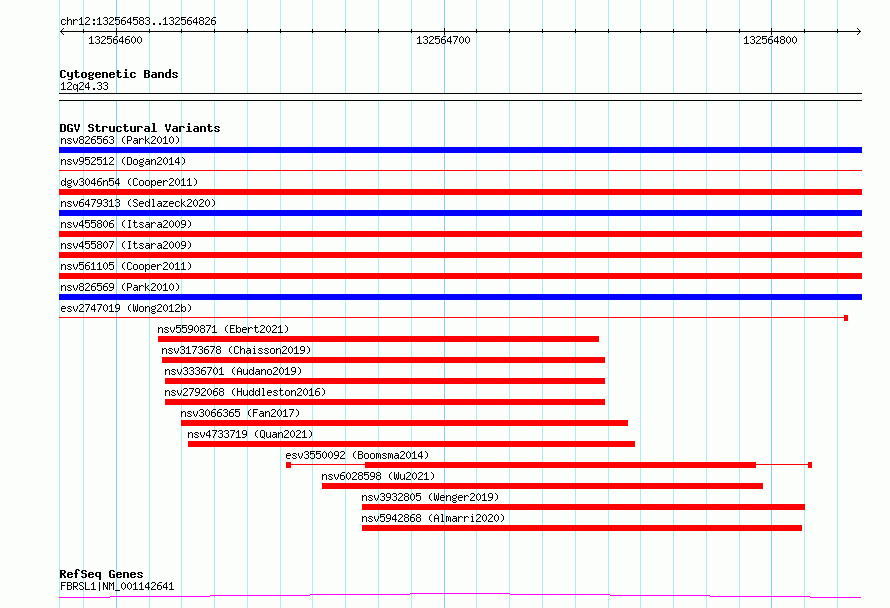Select red bar of nsv3173678
Screen dimensions: 890x608
tap(383, 360)
